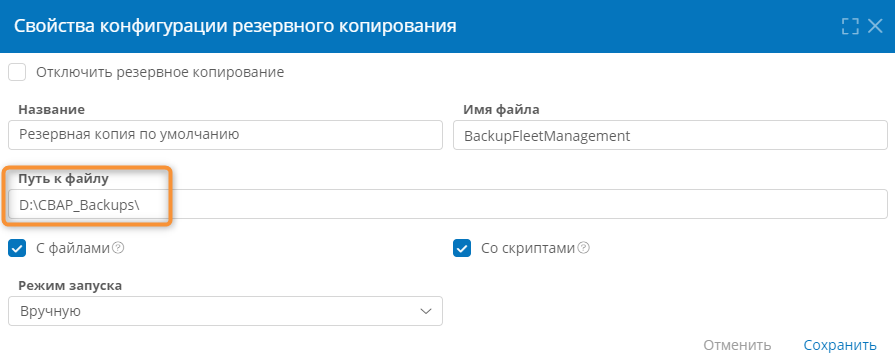Click the Название label text
Screen dimensions: 895x364
pyautogui.click(x=51, y=110)
